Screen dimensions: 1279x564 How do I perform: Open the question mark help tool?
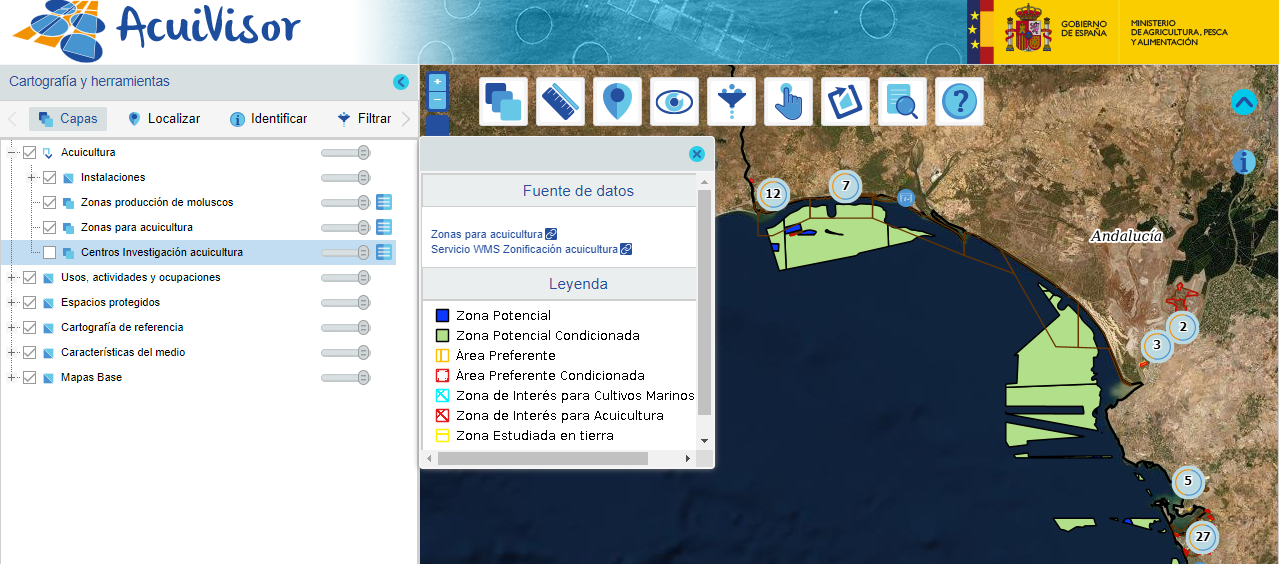pyautogui.click(x=959, y=101)
